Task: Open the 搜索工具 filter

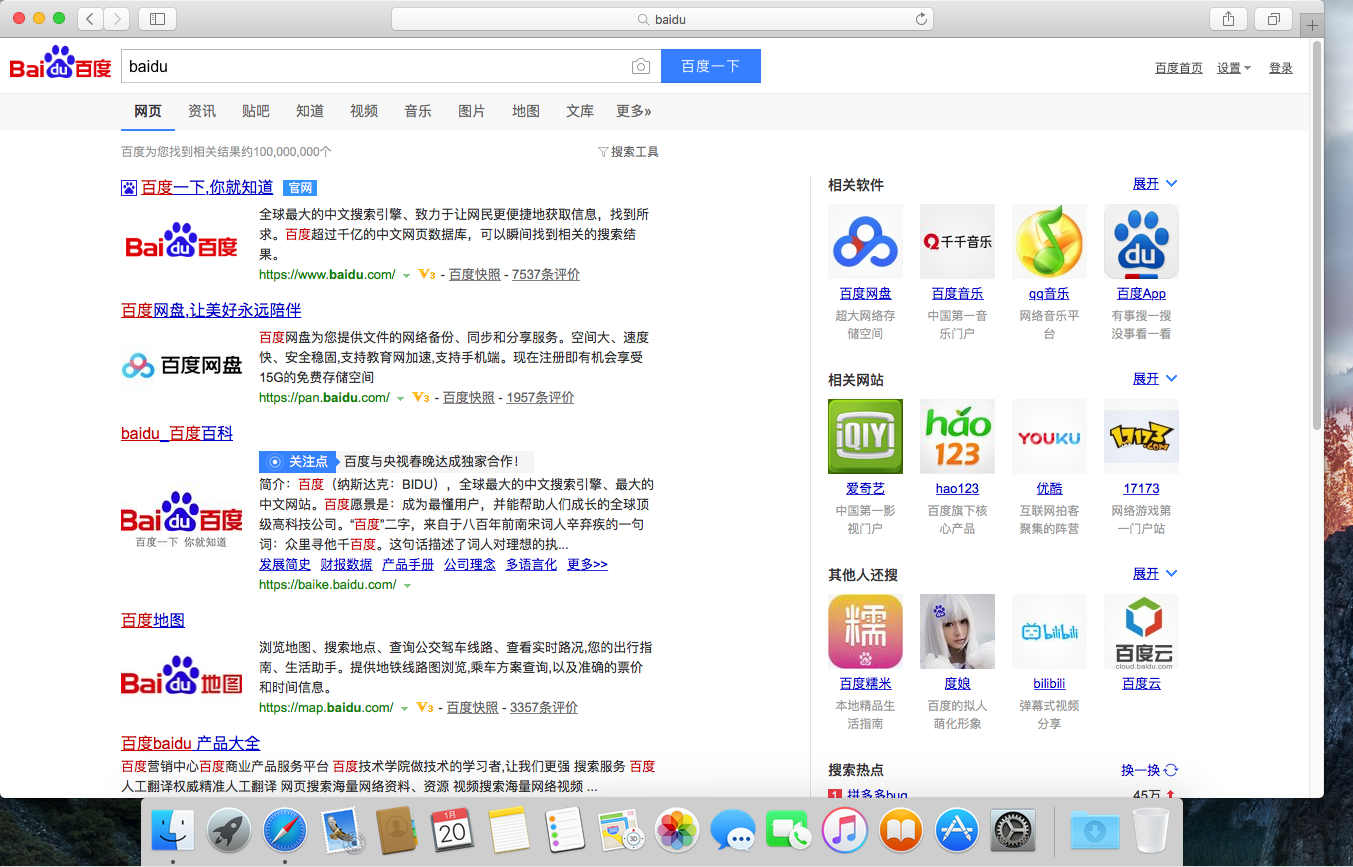Action: pyautogui.click(x=628, y=152)
